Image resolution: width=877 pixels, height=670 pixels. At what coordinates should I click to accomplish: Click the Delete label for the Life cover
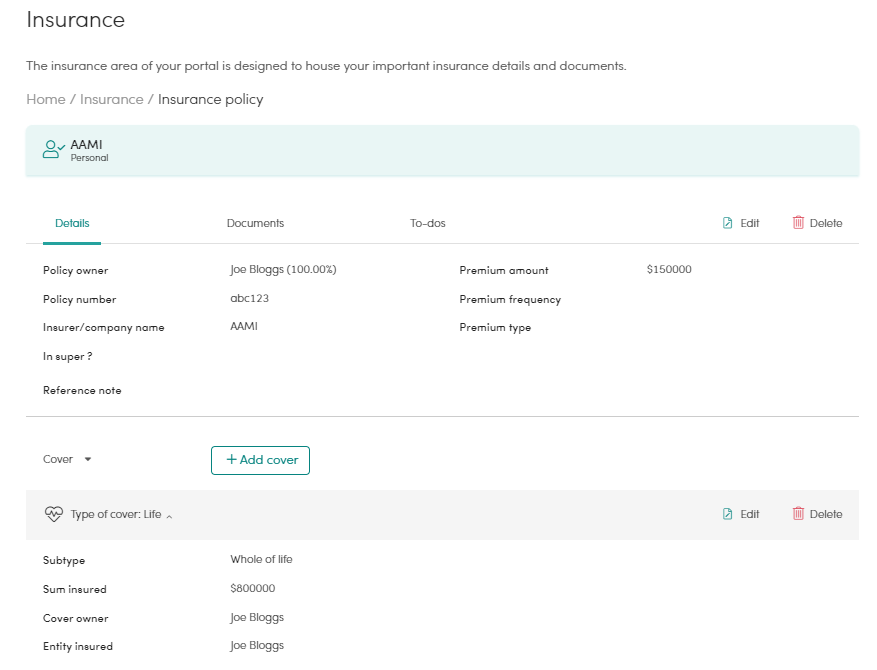pos(826,514)
